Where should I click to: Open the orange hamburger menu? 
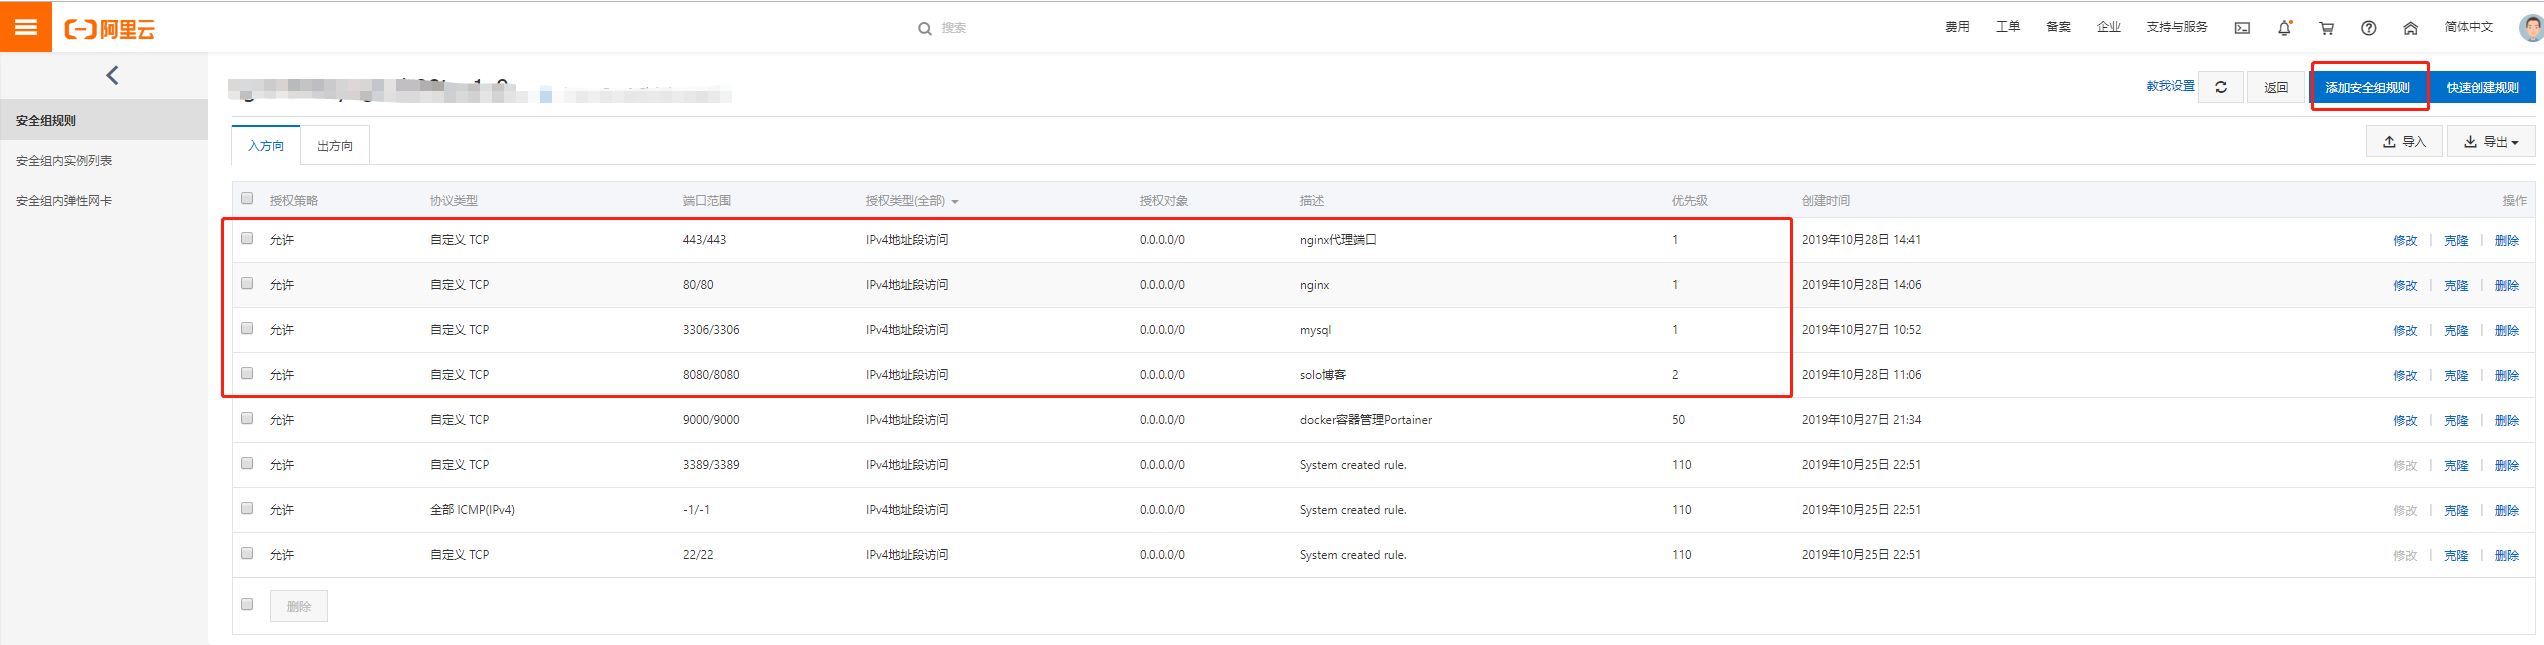coord(26,27)
